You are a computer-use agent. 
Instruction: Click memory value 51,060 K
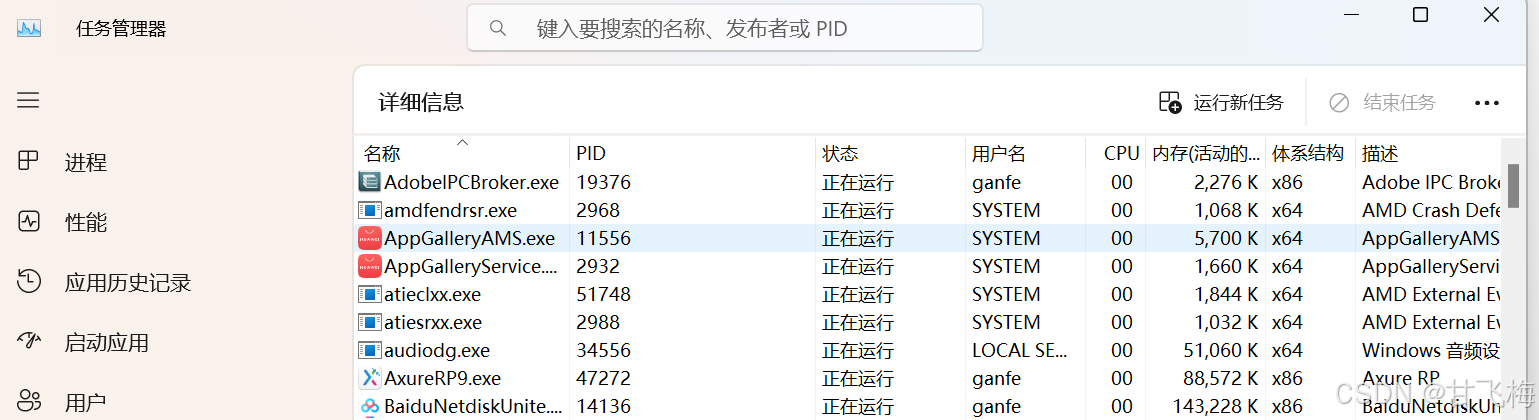[1220, 350]
